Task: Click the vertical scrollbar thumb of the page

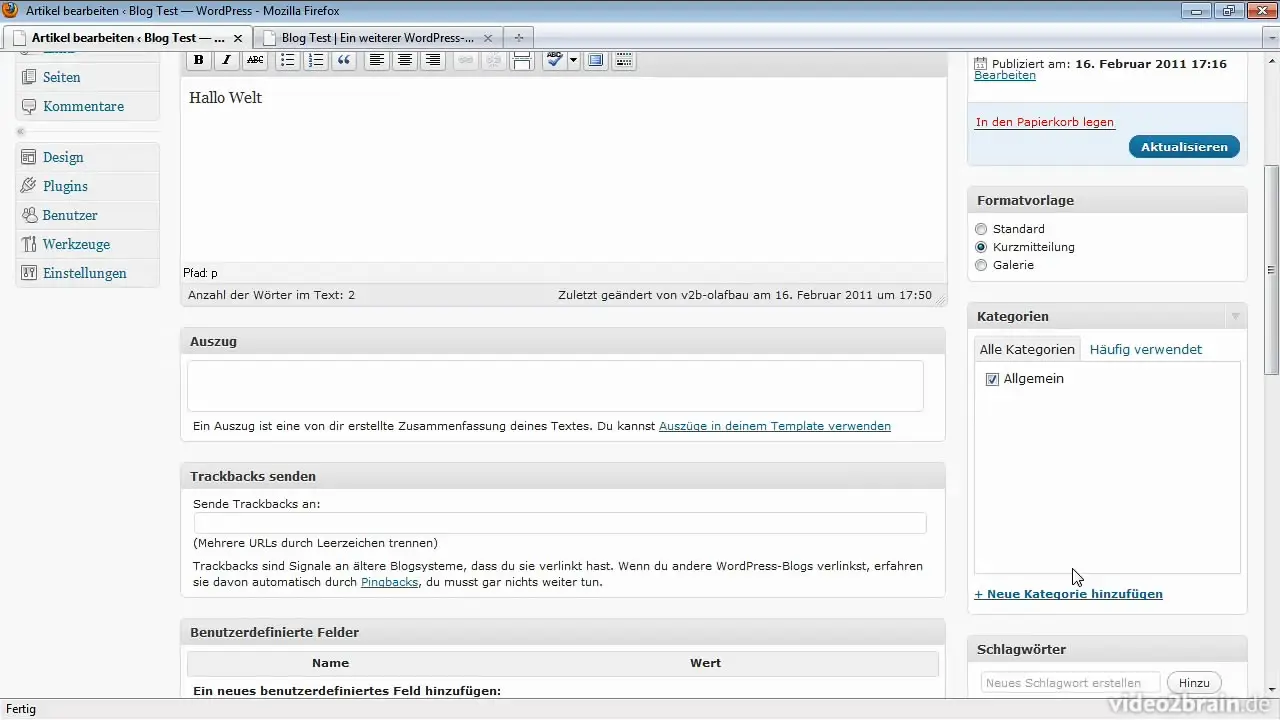Action: pyautogui.click(x=1272, y=269)
